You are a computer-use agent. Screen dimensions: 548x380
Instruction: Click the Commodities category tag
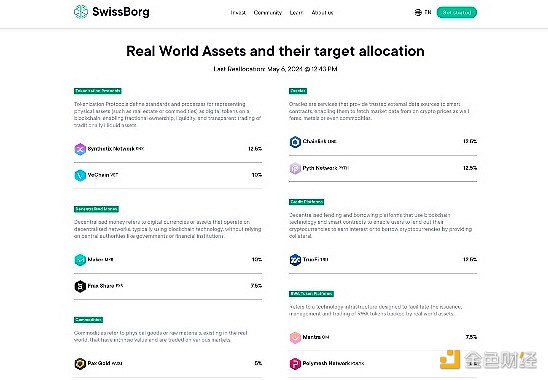88,320
